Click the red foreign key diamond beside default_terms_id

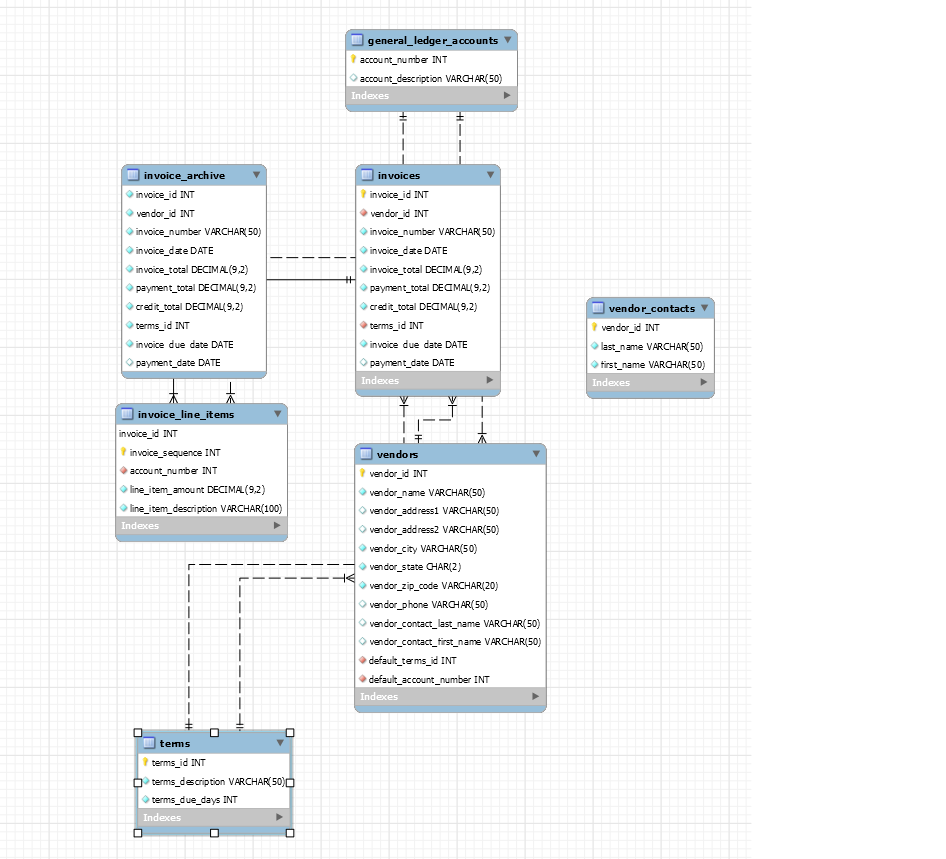tap(363, 660)
